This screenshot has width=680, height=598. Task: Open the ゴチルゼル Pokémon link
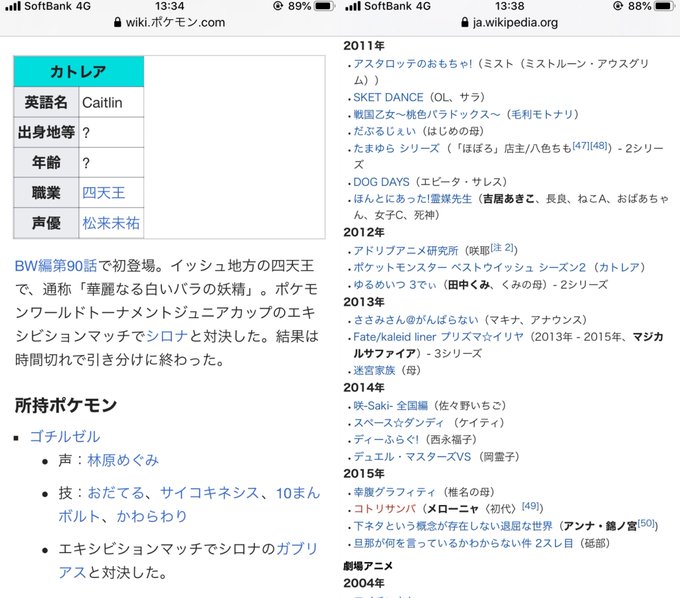(65, 436)
